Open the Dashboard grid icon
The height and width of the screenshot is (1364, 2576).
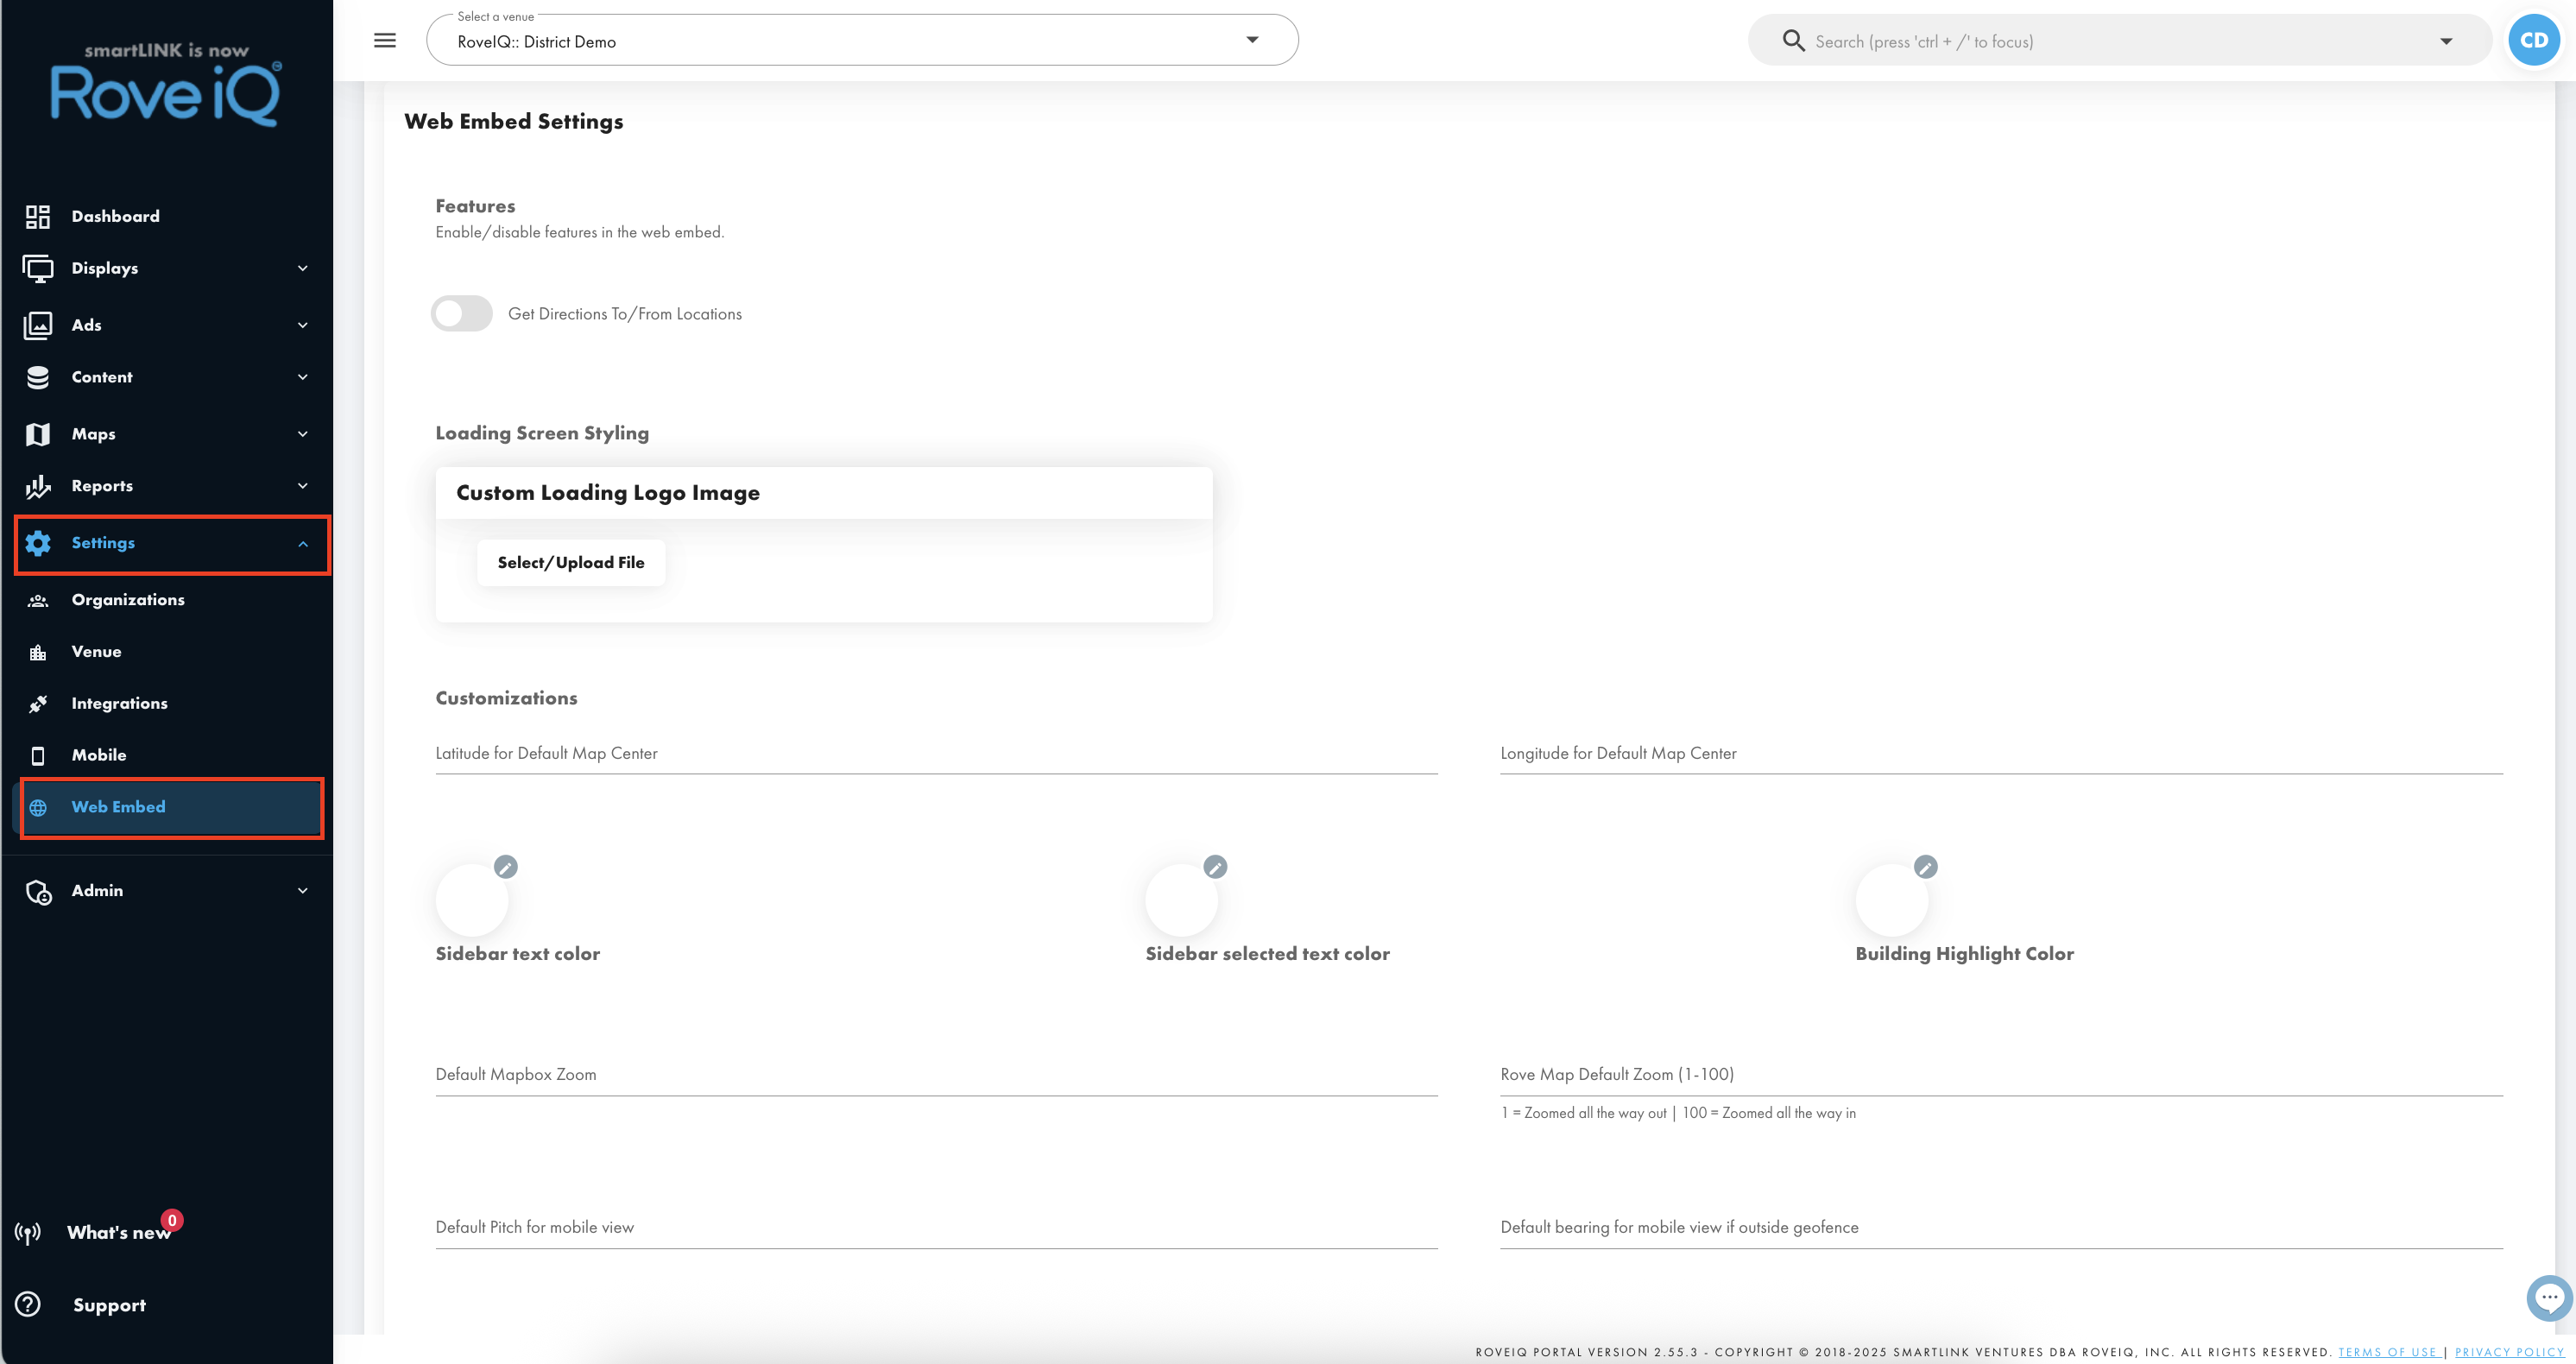(38, 216)
